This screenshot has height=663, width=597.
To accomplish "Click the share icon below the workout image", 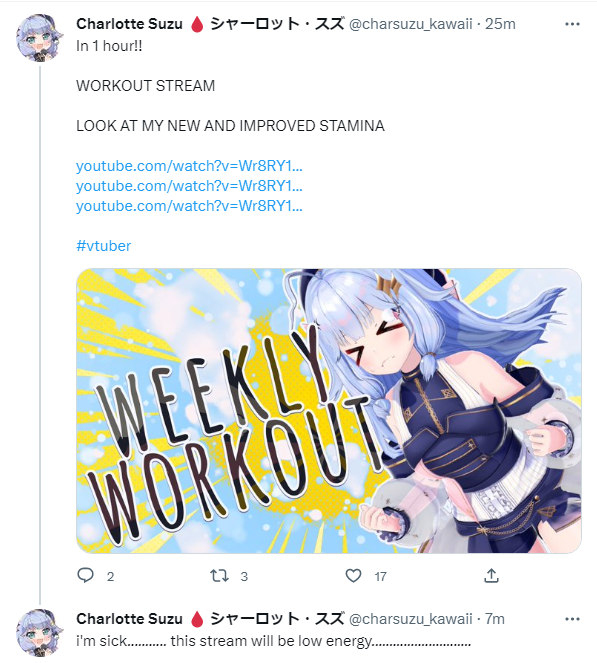I will point(491,575).
